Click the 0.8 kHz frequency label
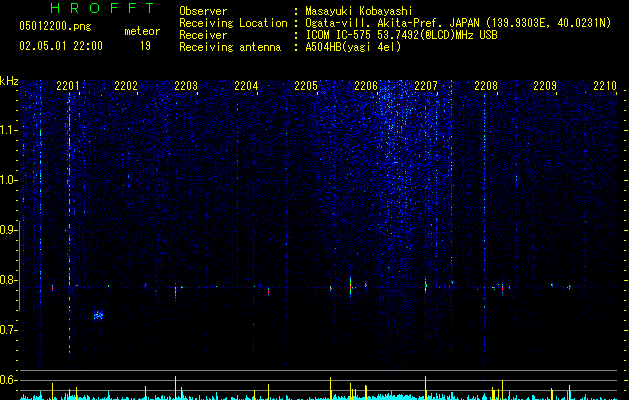This screenshot has height=400, width=629. coord(9,280)
